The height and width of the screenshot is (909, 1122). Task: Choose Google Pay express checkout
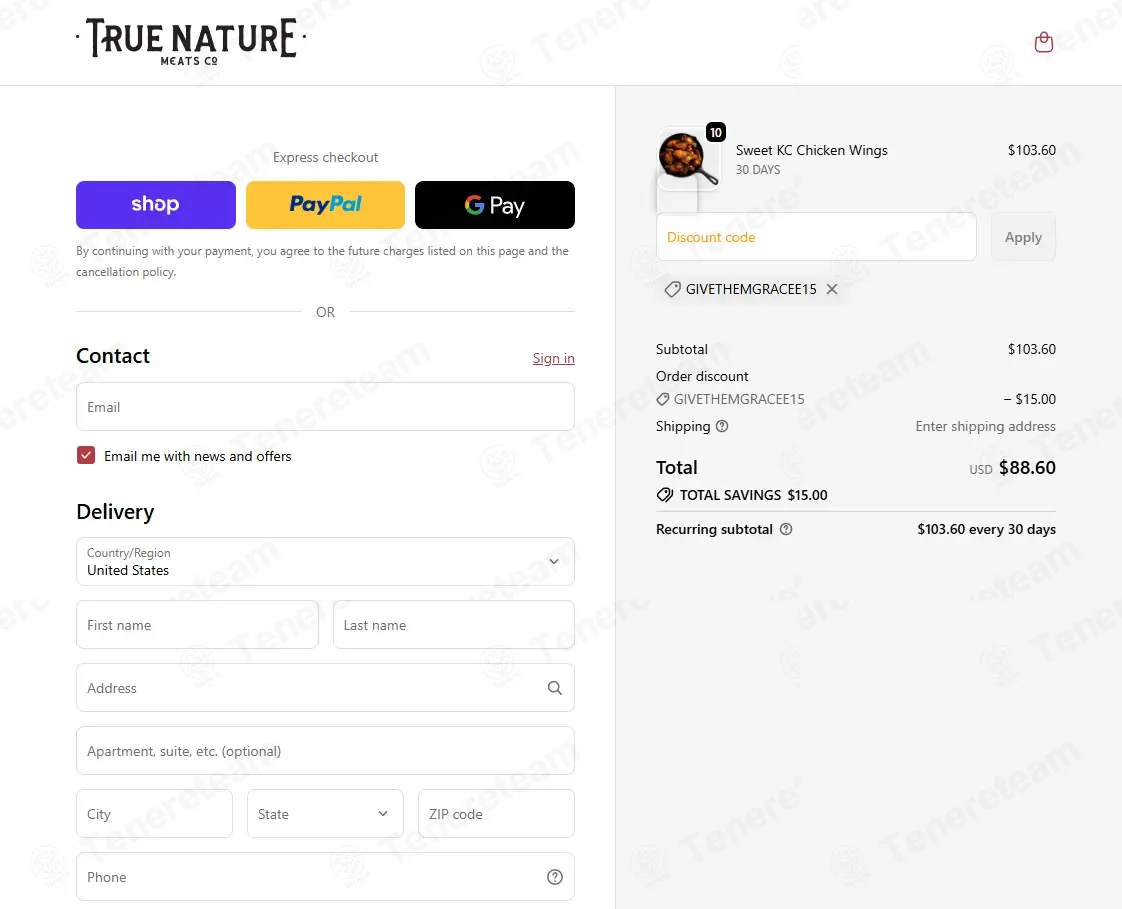point(494,205)
